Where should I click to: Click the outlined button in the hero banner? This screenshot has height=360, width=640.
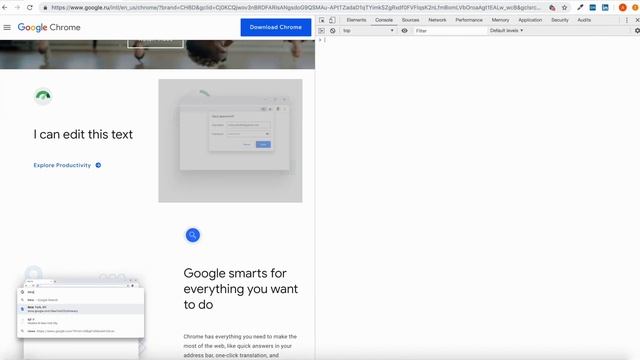156,44
